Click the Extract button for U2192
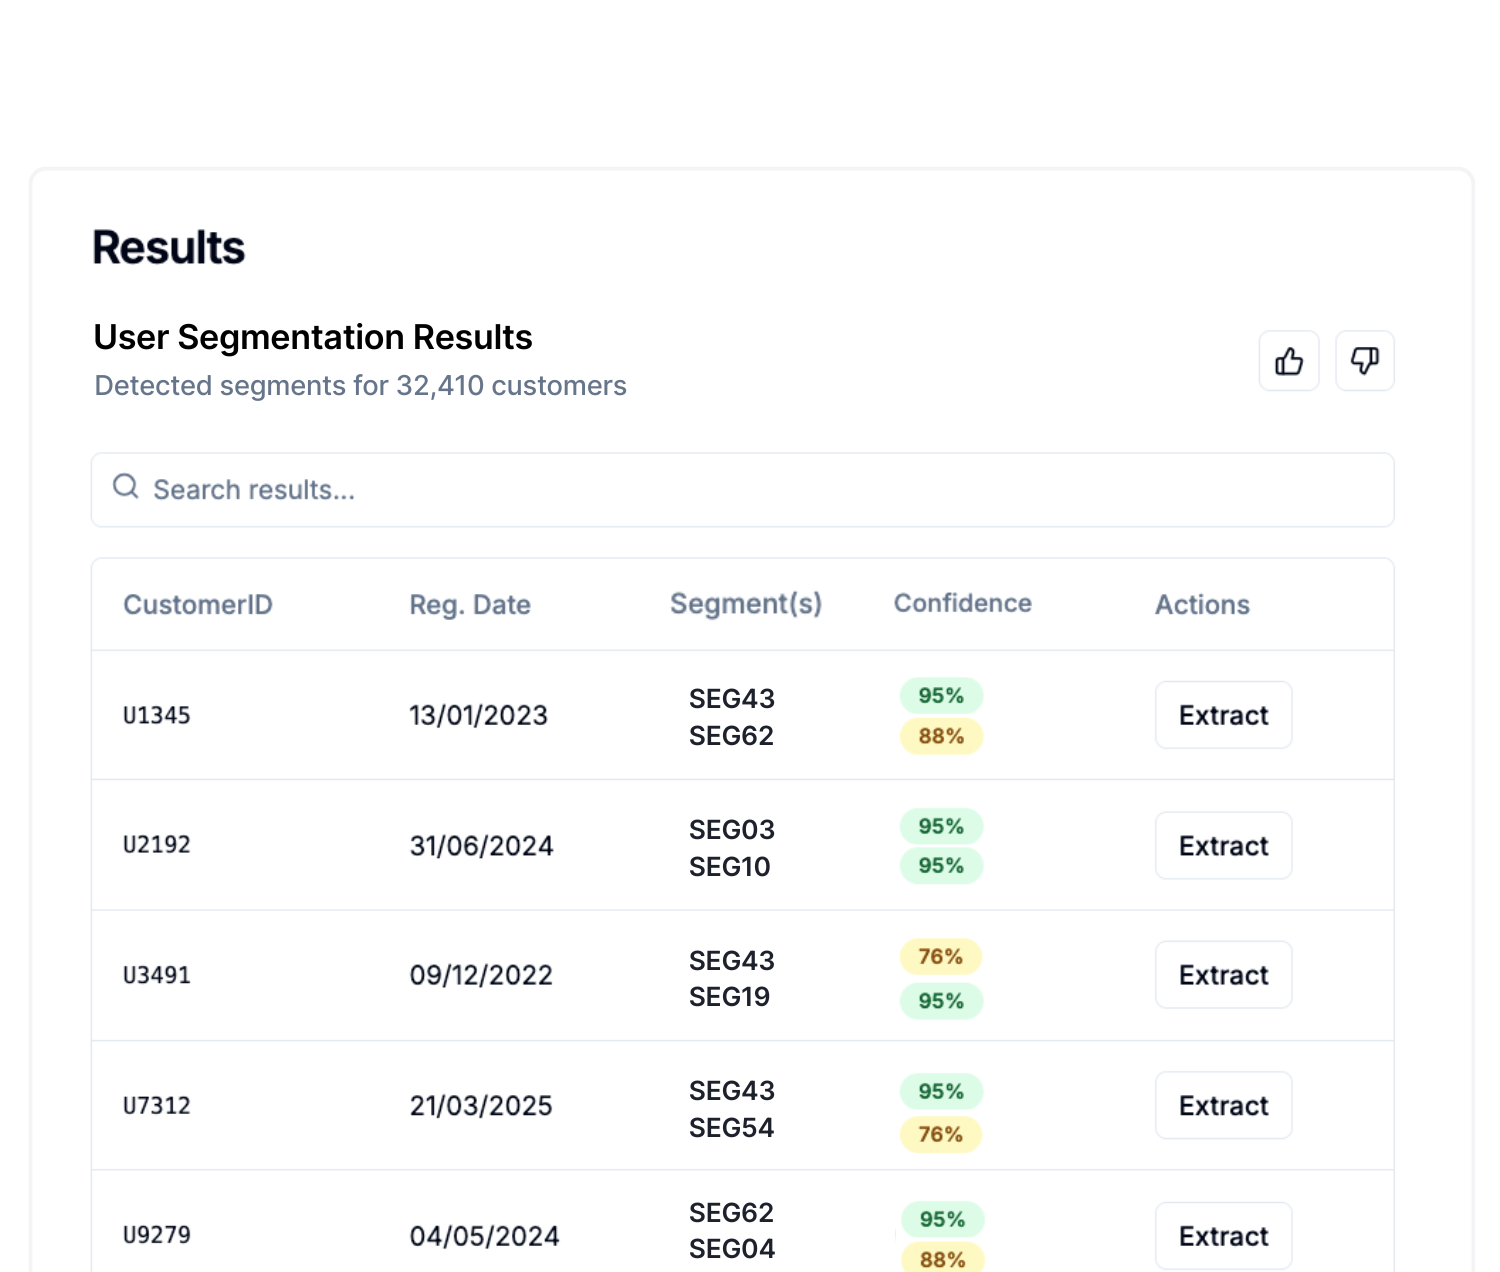The height and width of the screenshot is (1272, 1500). coord(1223,845)
